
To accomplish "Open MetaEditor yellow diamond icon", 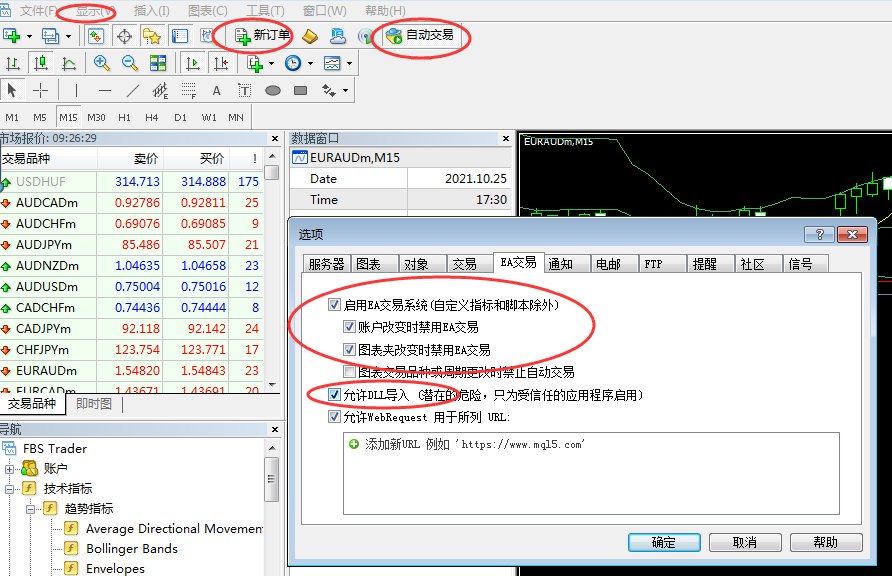I will point(309,36).
